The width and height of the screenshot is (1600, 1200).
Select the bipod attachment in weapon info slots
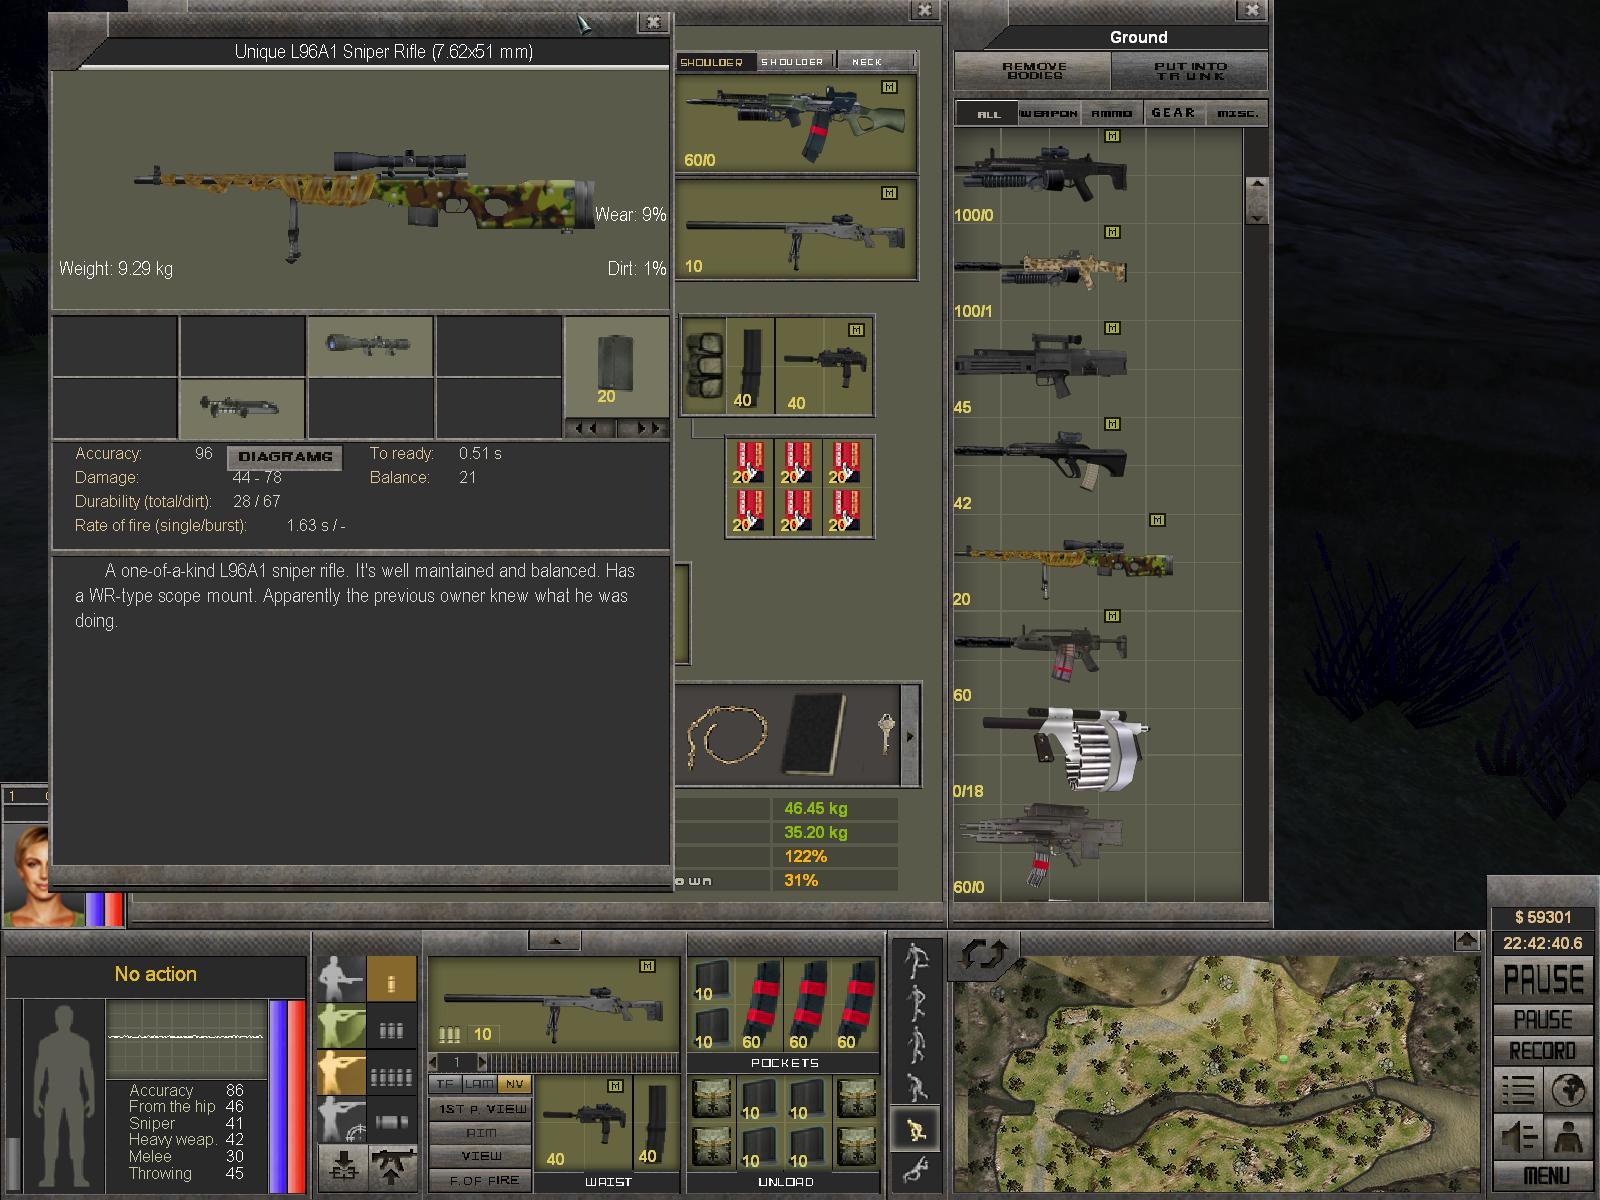pos(241,407)
